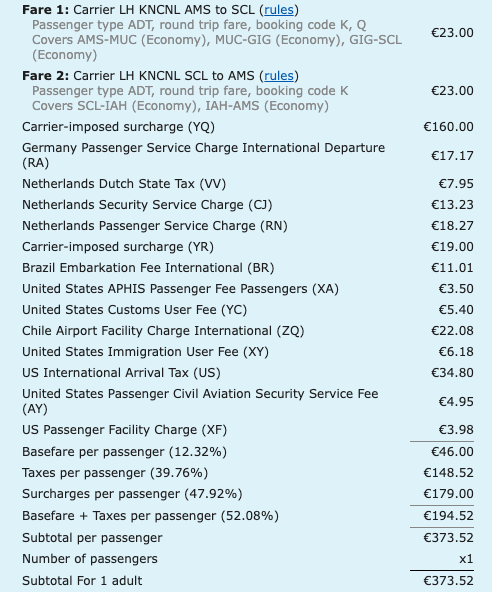
Task: Select US International Arrival Tax (US) line
Action: (x=248, y=373)
